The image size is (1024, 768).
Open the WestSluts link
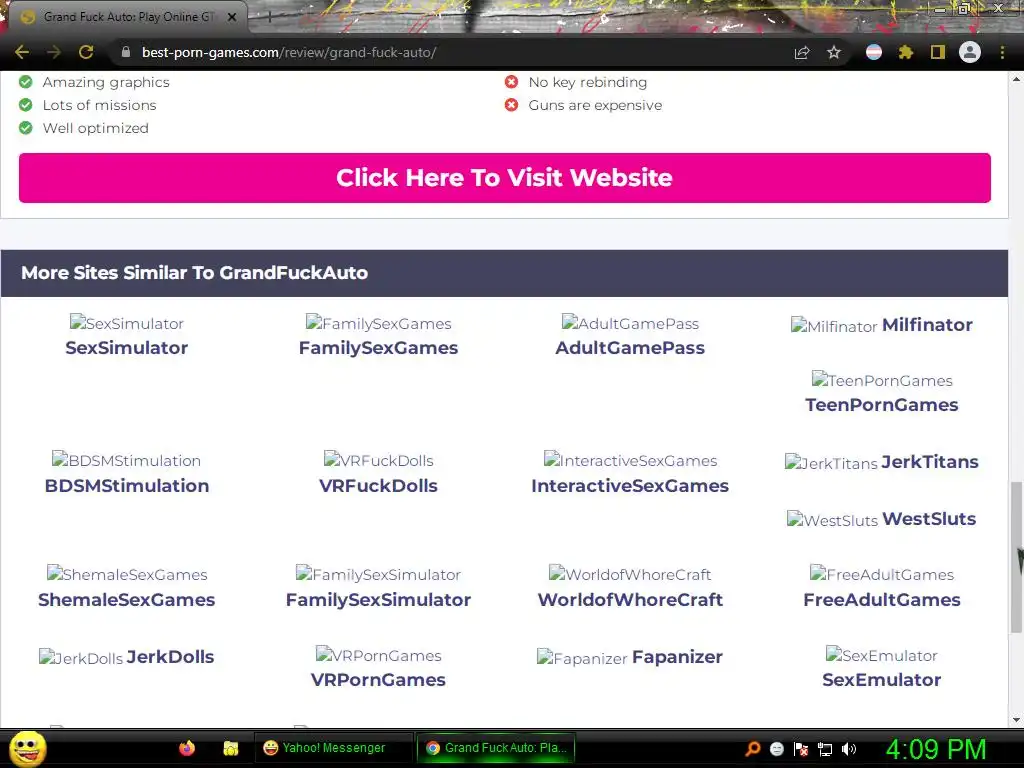pos(929,519)
